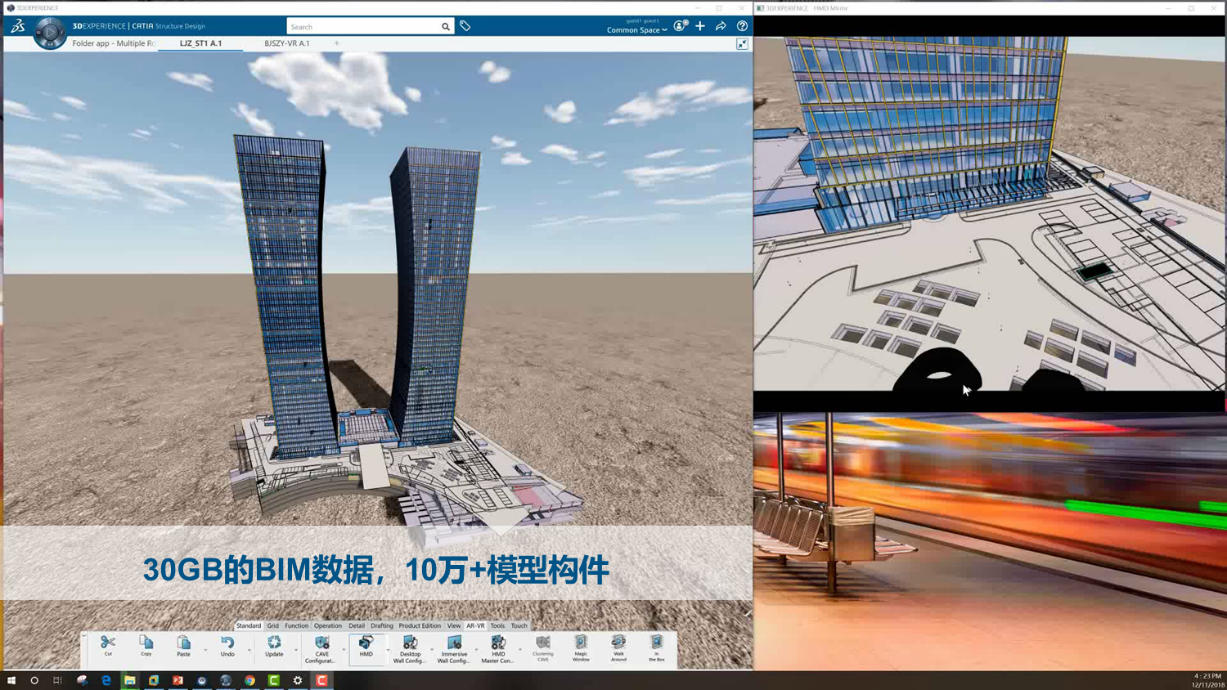This screenshot has height=690, width=1227.
Task: Open CAVE Configuration tool
Action: tap(321, 647)
